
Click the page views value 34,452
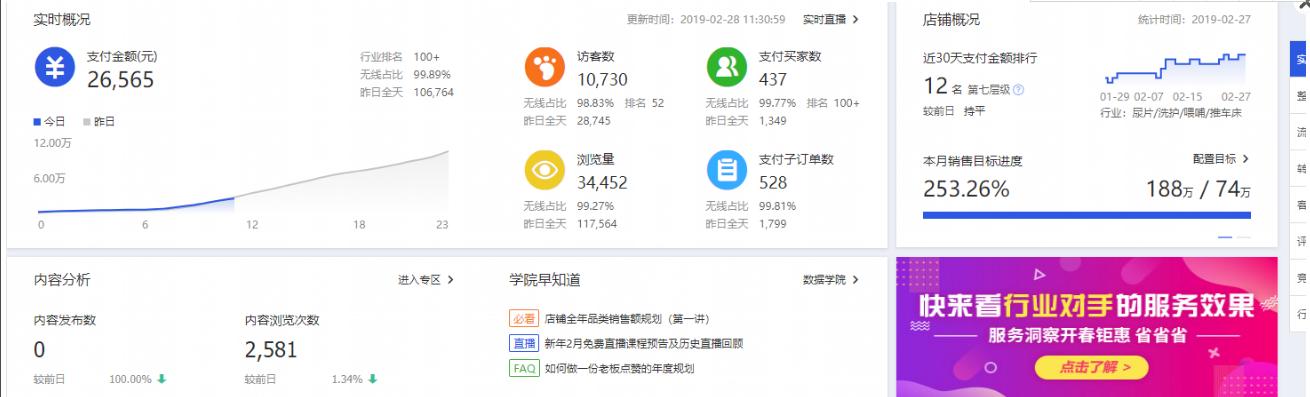[602, 182]
